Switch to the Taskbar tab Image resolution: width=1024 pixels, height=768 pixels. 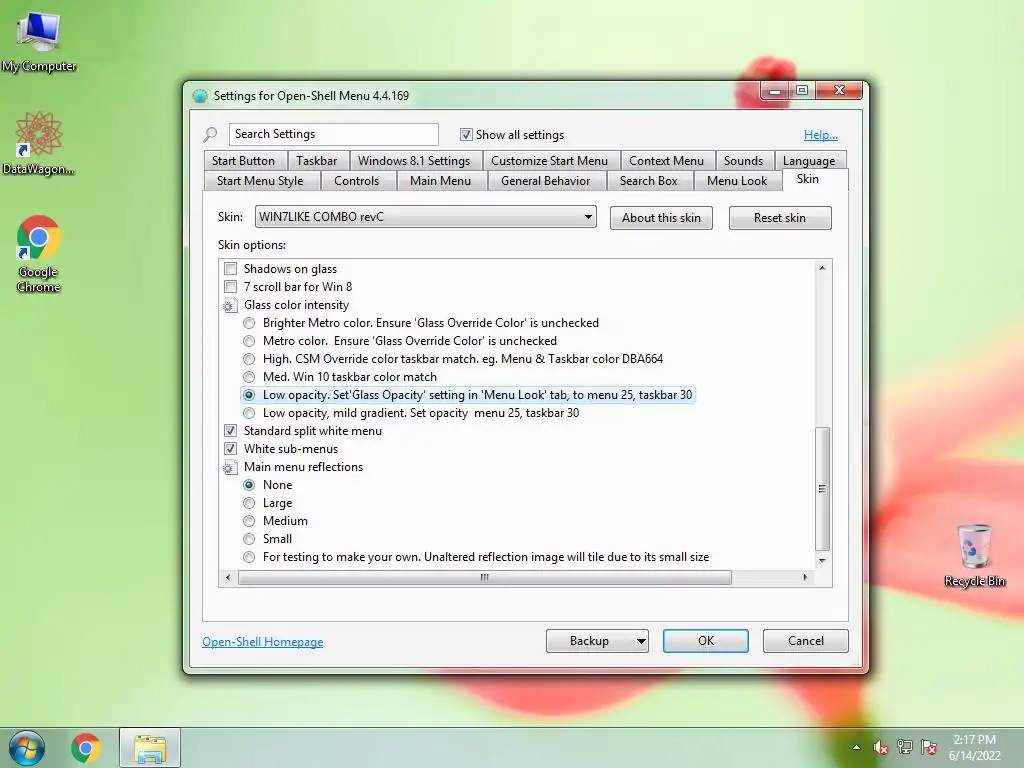317,161
